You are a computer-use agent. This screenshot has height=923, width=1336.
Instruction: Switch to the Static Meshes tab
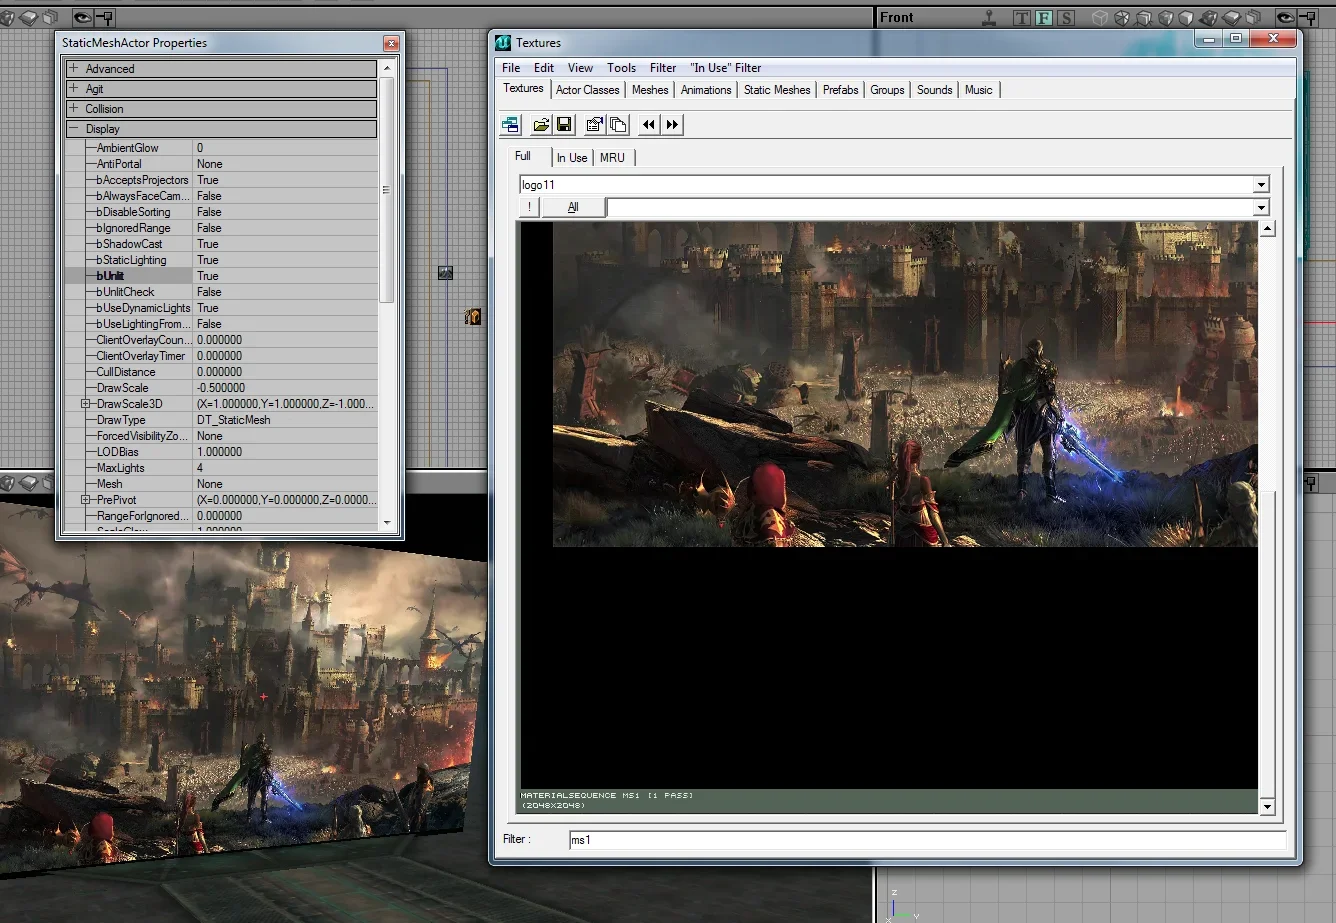(x=776, y=90)
